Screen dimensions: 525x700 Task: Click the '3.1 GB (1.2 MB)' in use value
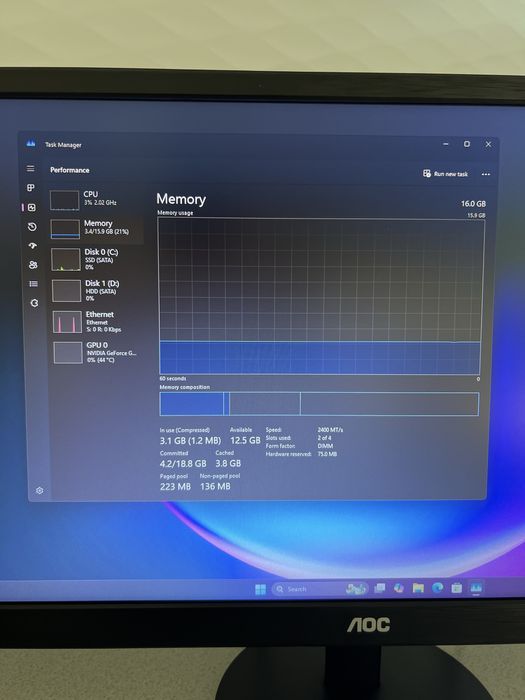coord(190,441)
